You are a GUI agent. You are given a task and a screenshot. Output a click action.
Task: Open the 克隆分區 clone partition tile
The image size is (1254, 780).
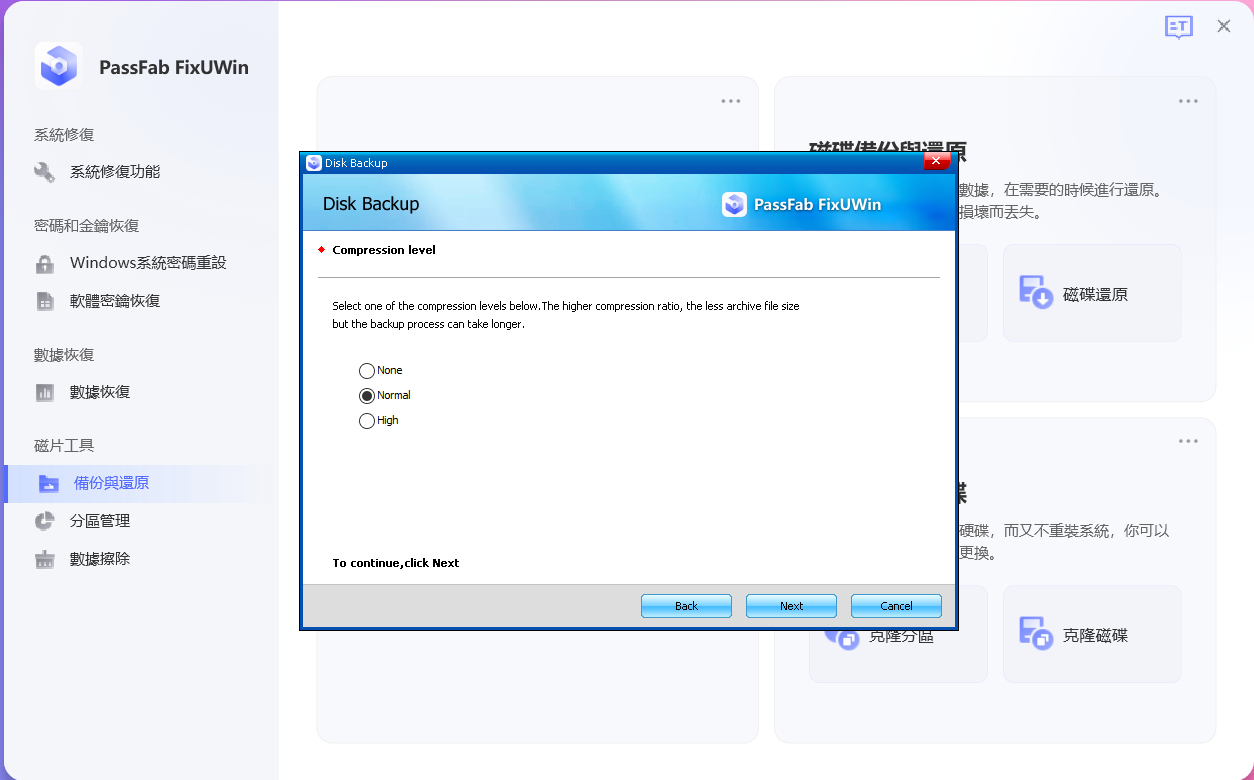(897, 633)
